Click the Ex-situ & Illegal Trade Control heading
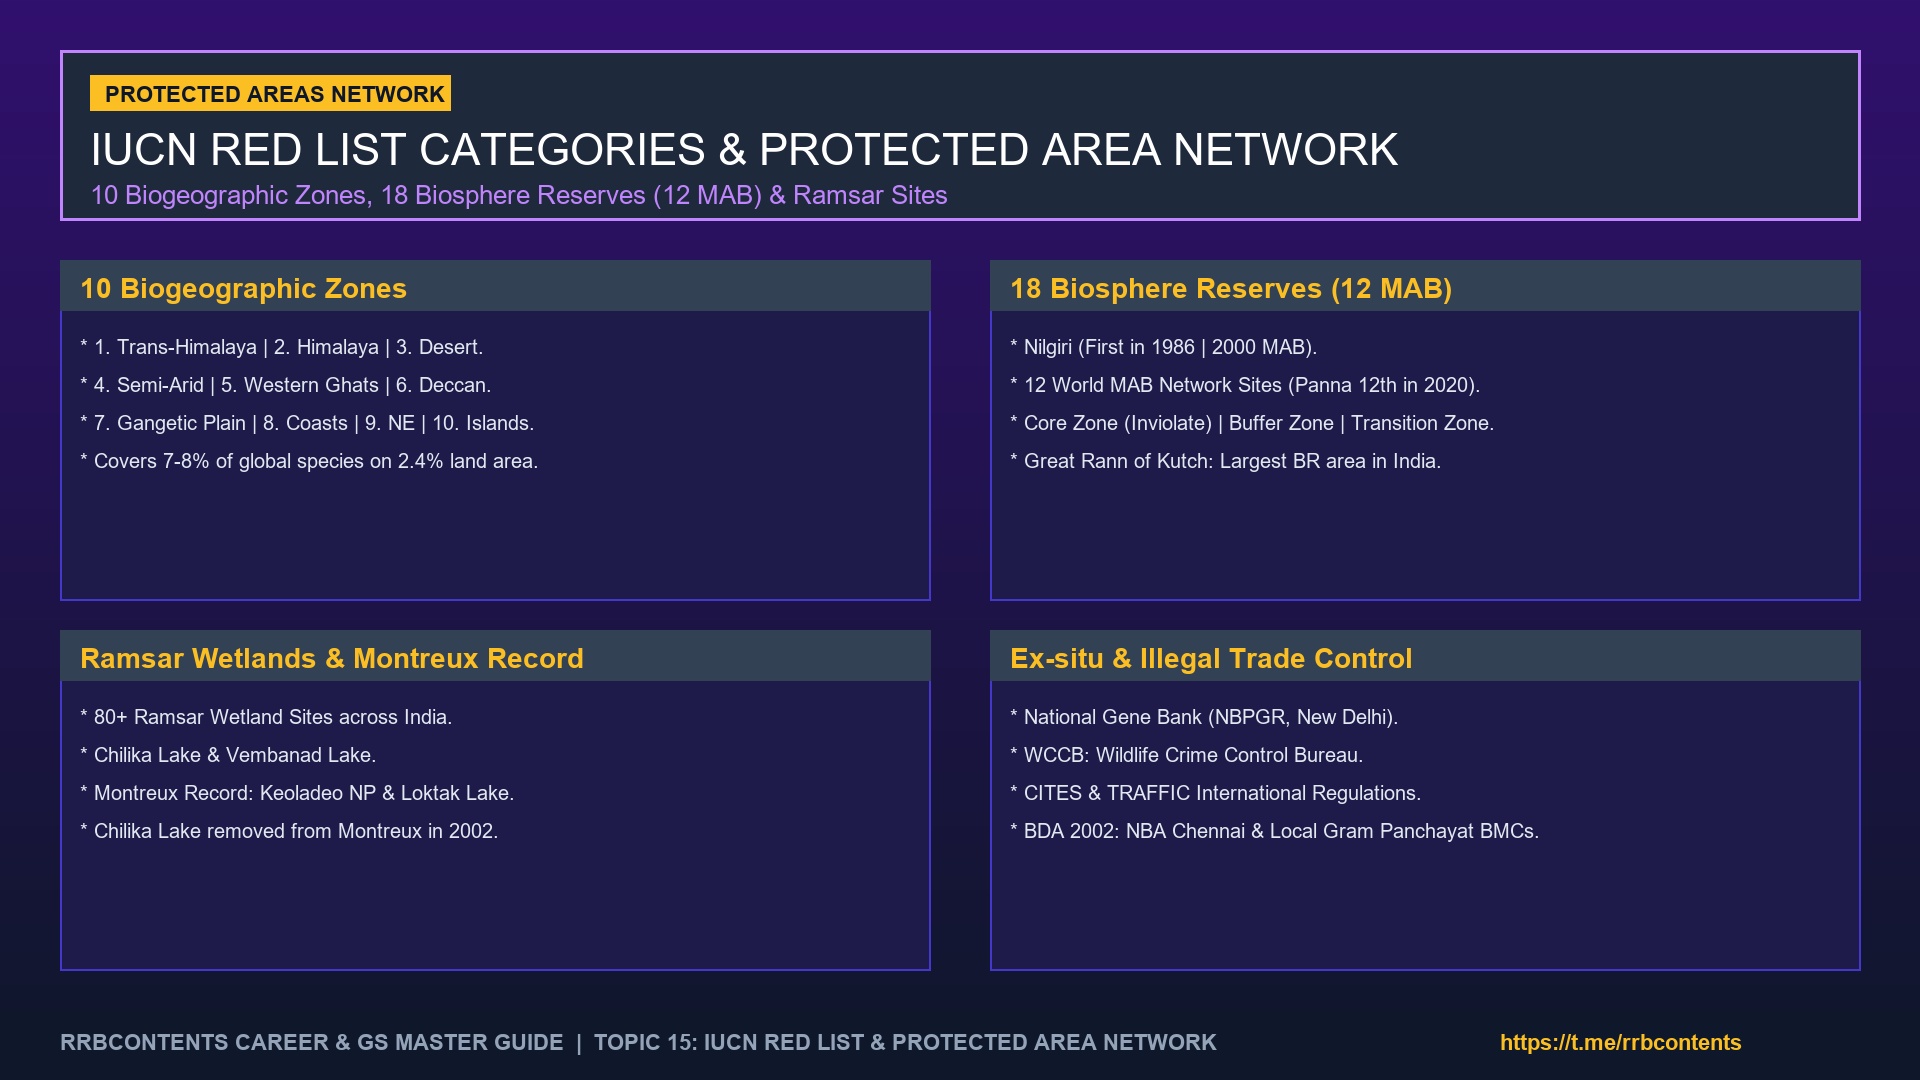 [1211, 658]
